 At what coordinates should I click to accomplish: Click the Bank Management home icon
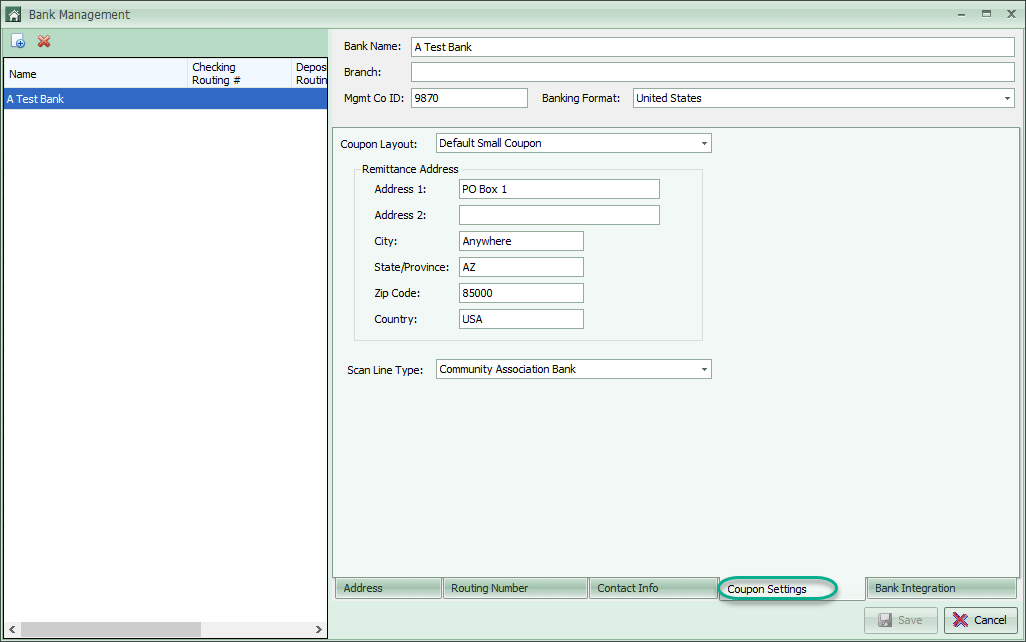click(x=13, y=14)
